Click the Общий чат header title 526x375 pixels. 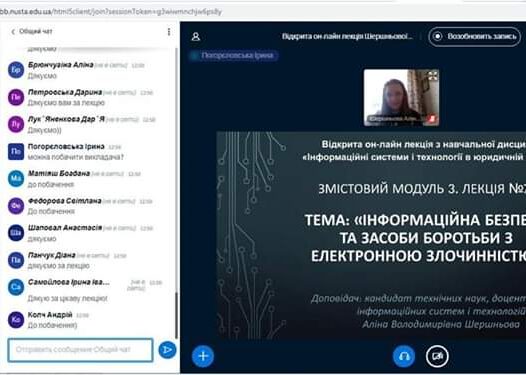click(x=36, y=32)
